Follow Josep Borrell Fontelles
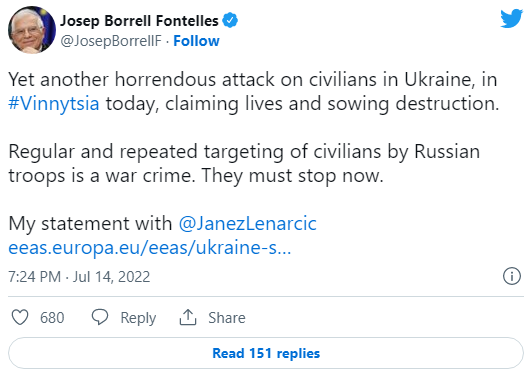 coord(196,41)
